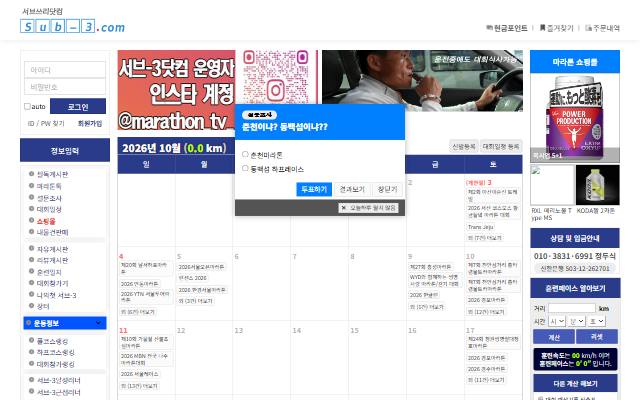Click the 리셋 reset button

click(597, 337)
